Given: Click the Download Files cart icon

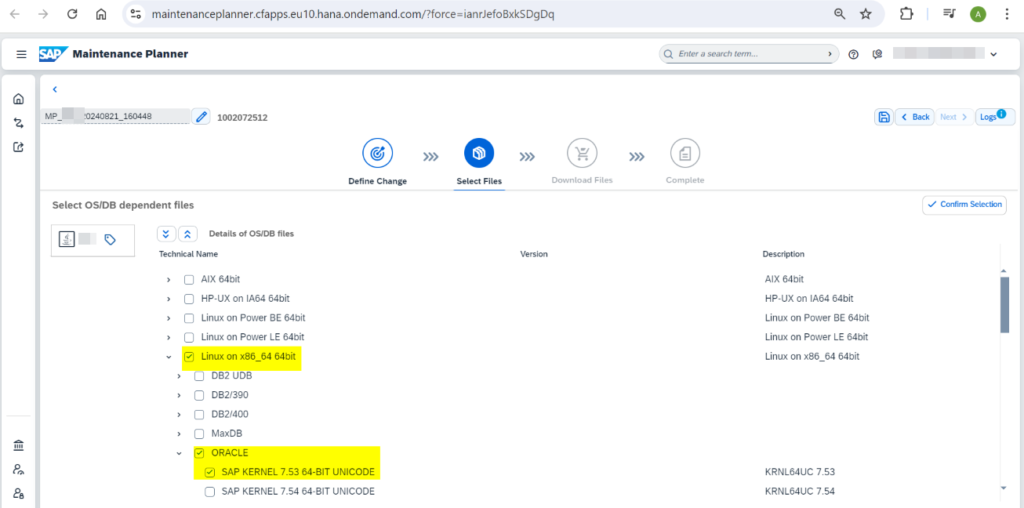Looking at the screenshot, I should [x=582, y=153].
